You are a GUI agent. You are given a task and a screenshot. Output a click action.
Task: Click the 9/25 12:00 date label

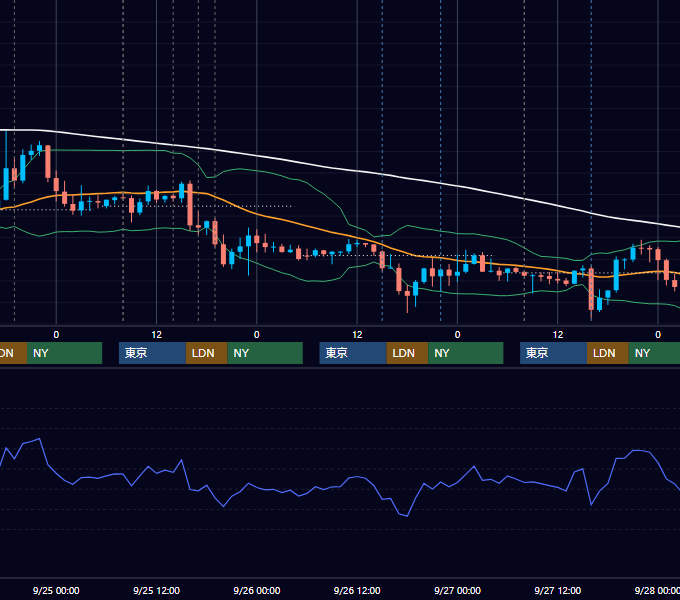[156, 590]
